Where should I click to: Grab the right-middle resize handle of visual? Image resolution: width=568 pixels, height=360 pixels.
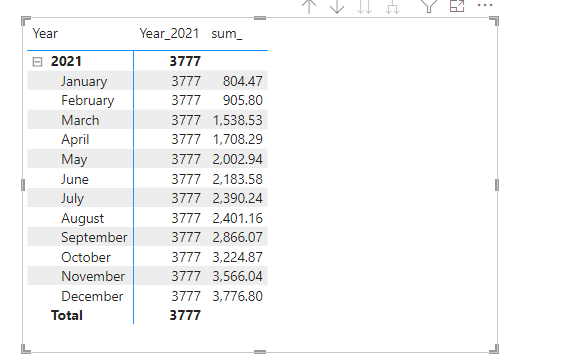497,185
